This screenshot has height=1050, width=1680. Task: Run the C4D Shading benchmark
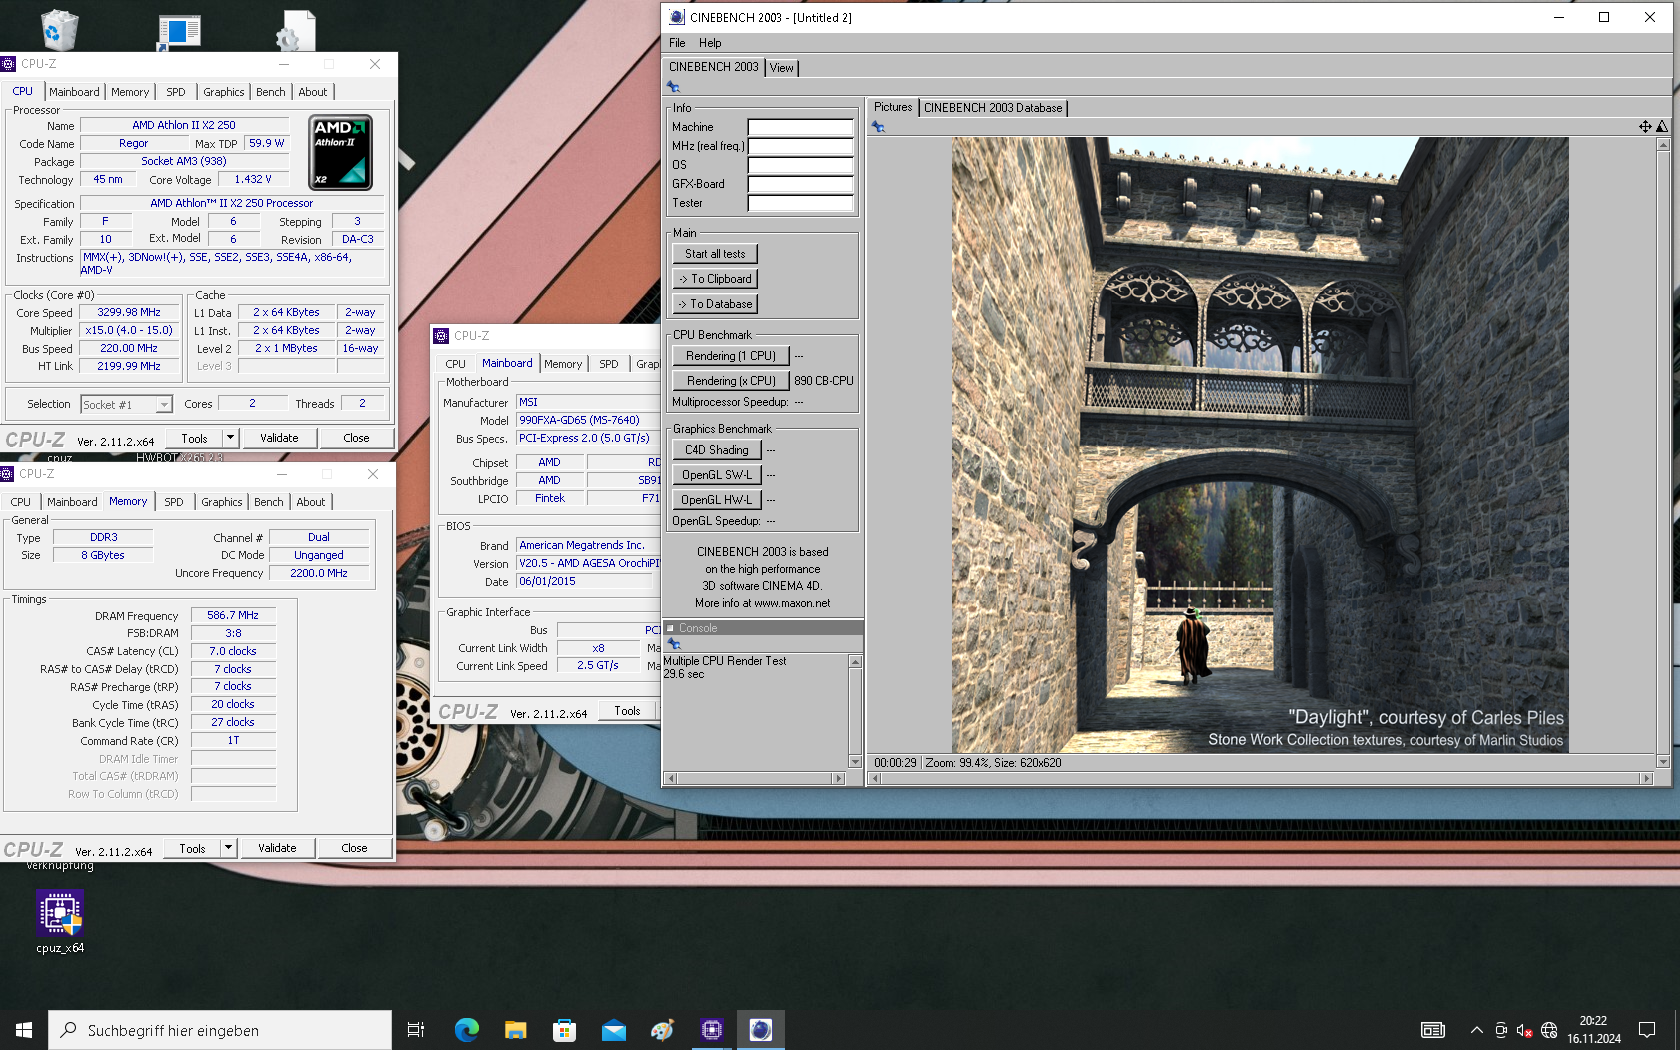(x=717, y=450)
